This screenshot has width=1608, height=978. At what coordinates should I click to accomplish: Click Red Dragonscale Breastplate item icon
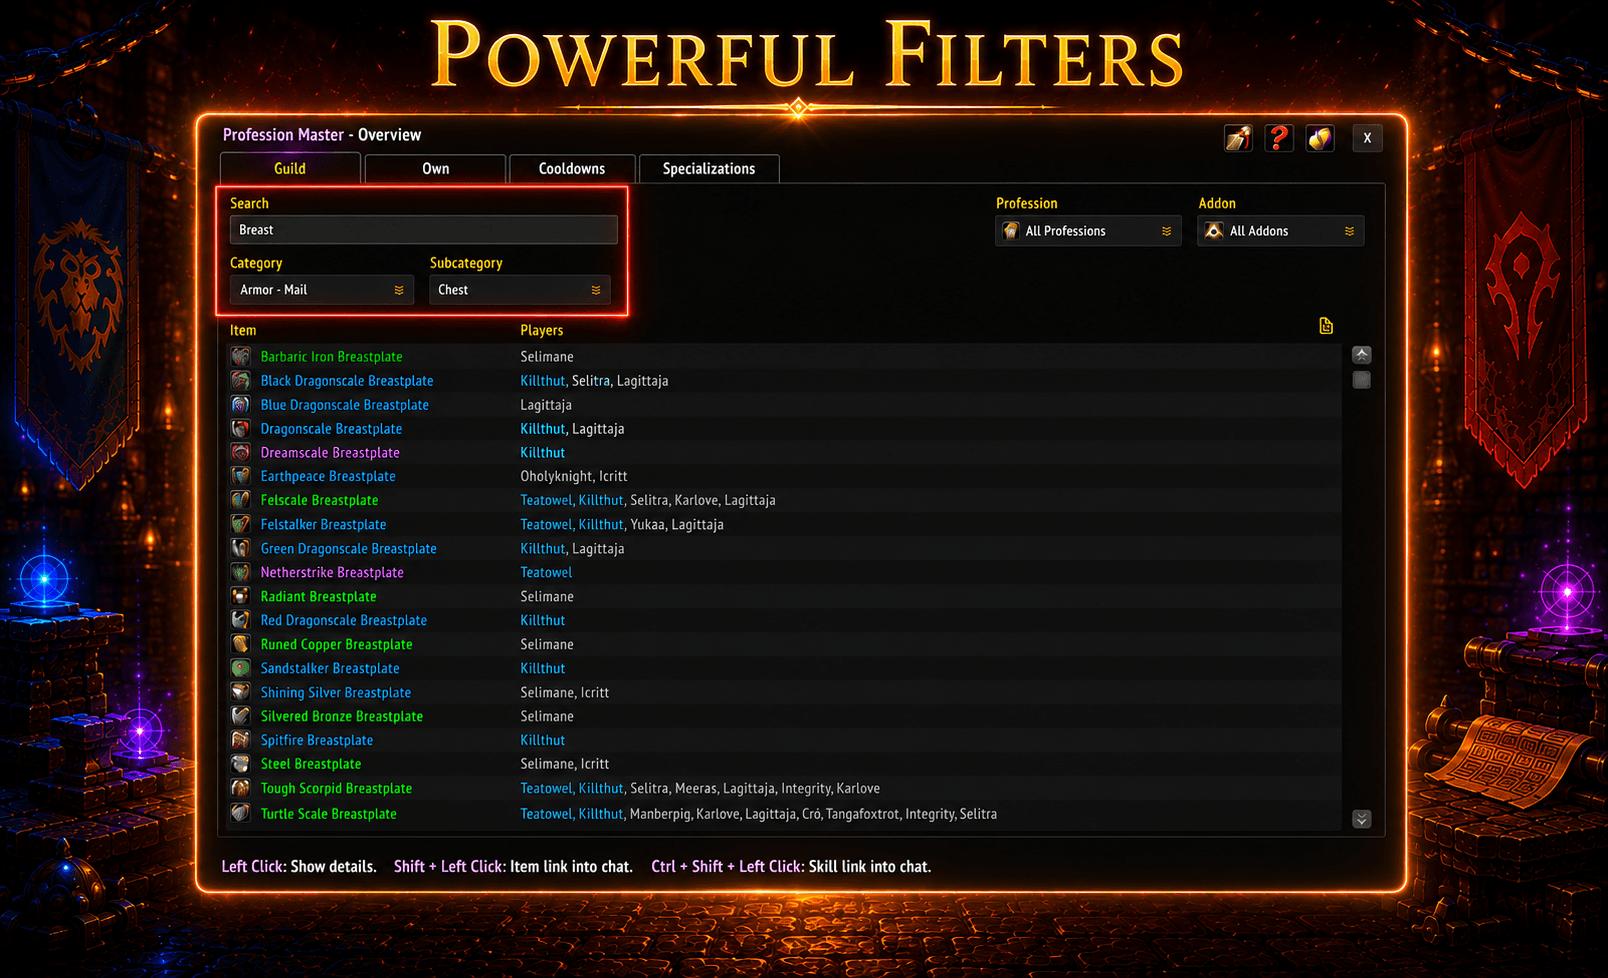241,620
